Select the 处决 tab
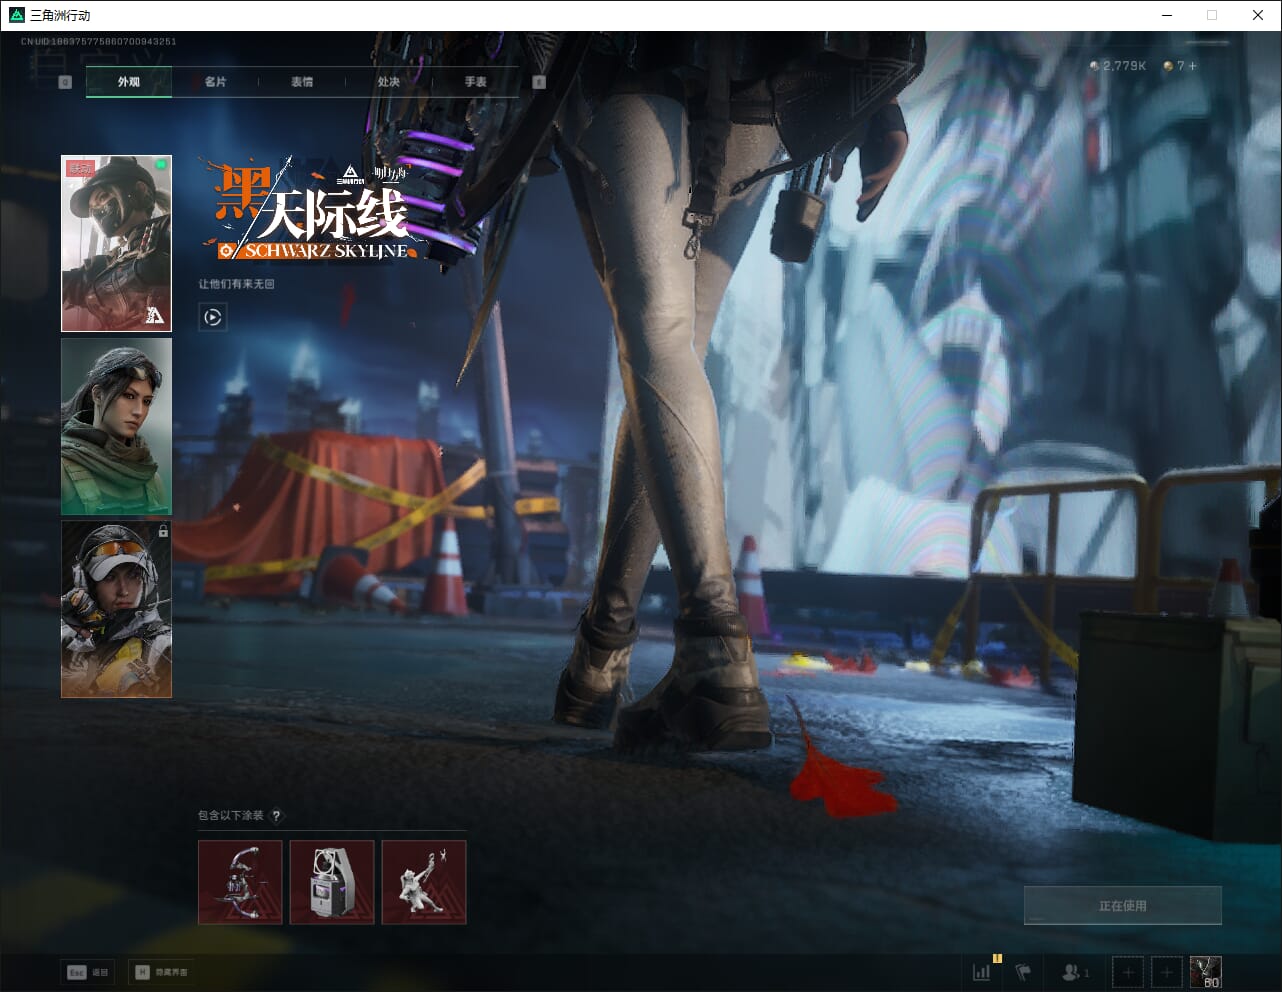The width and height of the screenshot is (1282, 992). coord(388,82)
